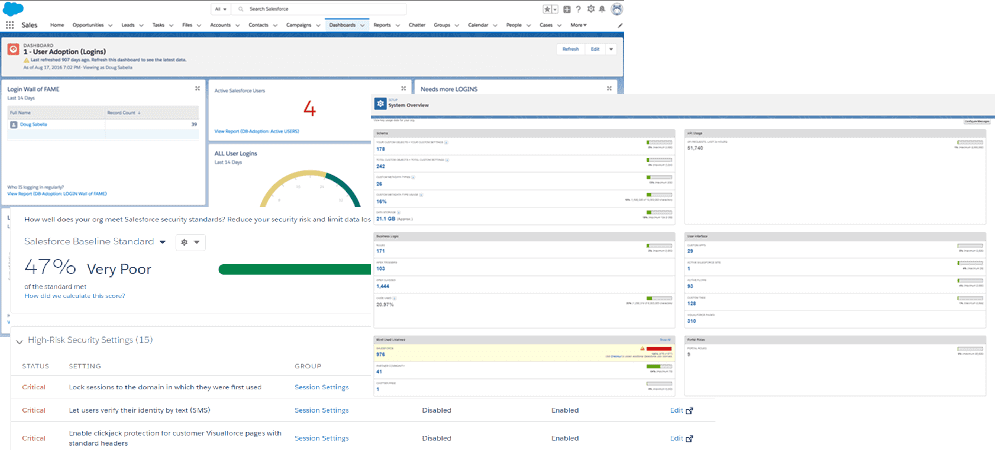Click Edit for the SMS identity setting
The height and width of the screenshot is (475, 1003).
(x=676, y=410)
